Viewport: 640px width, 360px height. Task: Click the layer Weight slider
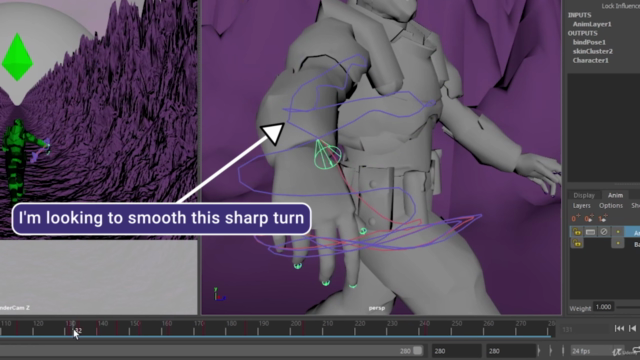tap(628, 307)
